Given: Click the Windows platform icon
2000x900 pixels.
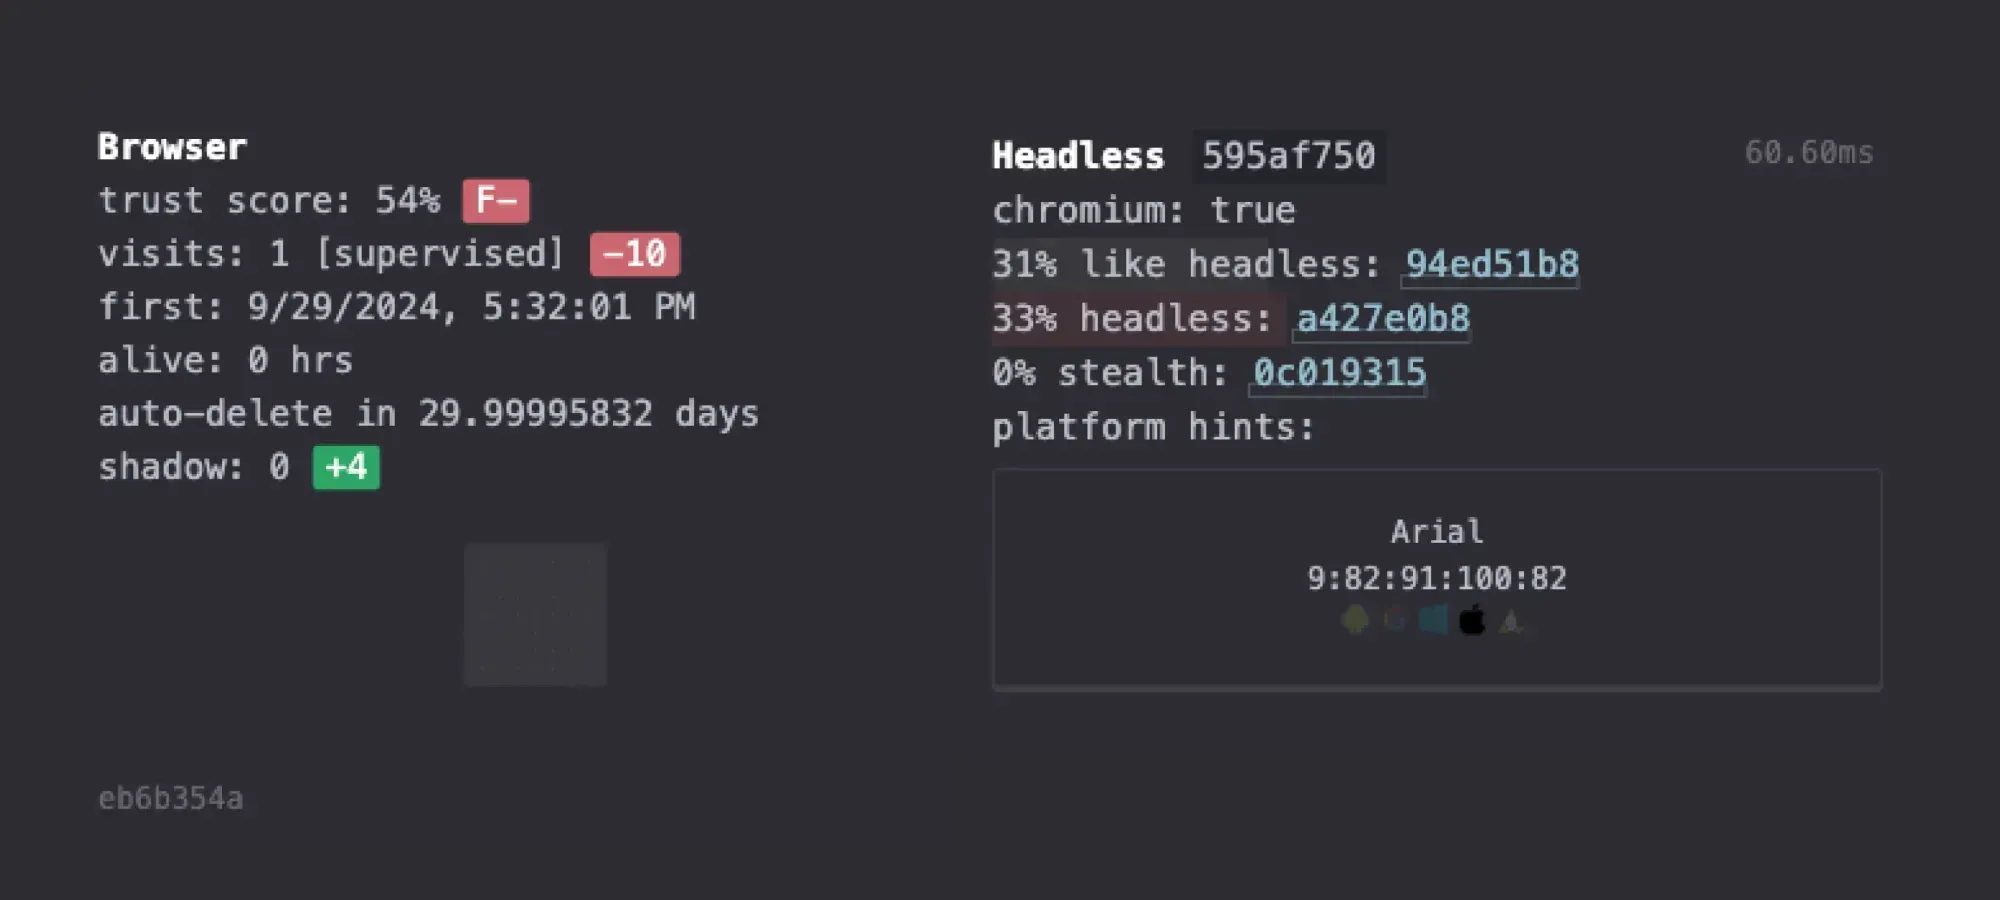Looking at the screenshot, I should coord(1433,620).
